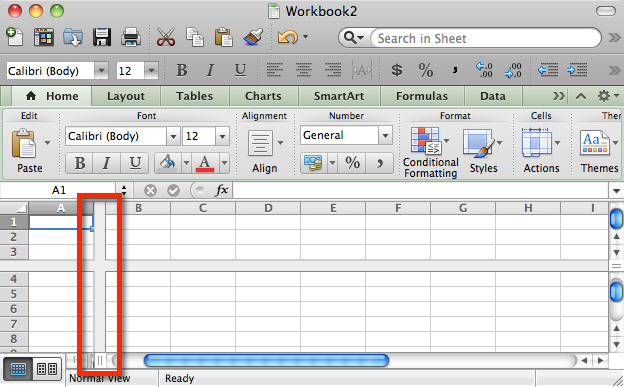624x387 pixels.
Task: Click the Format Painter brush icon
Action: (x=253, y=37)
